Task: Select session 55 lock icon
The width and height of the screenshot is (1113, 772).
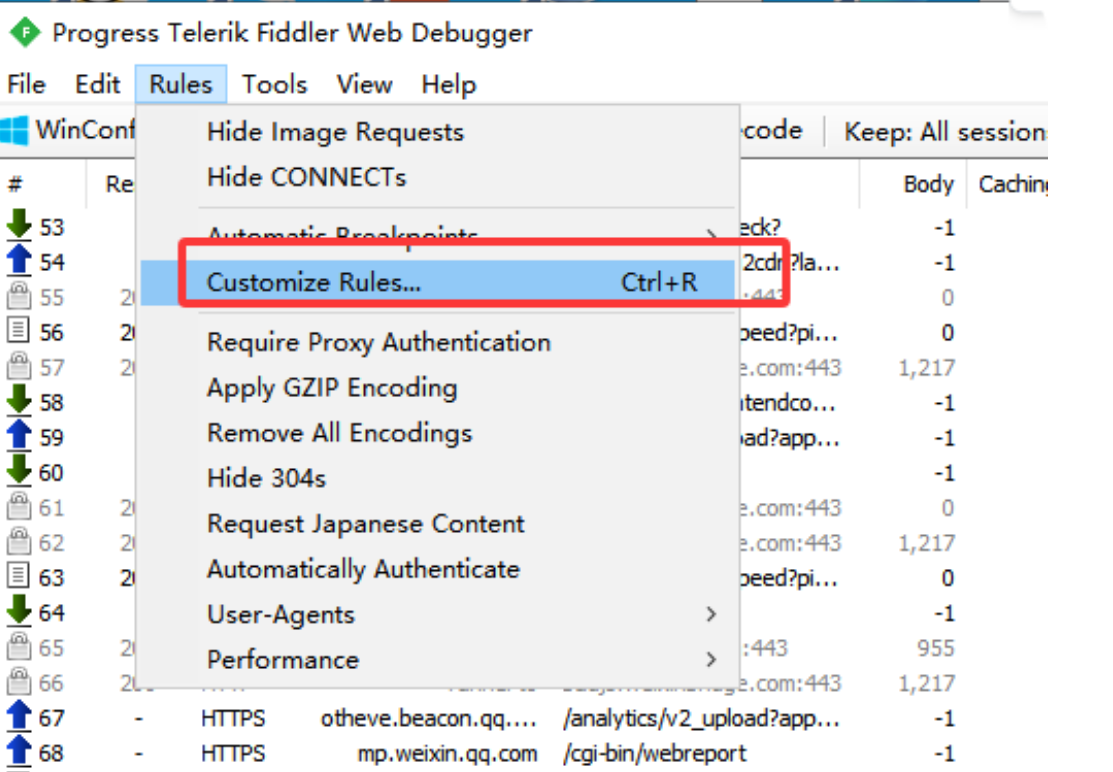Action: coord(18,296)
